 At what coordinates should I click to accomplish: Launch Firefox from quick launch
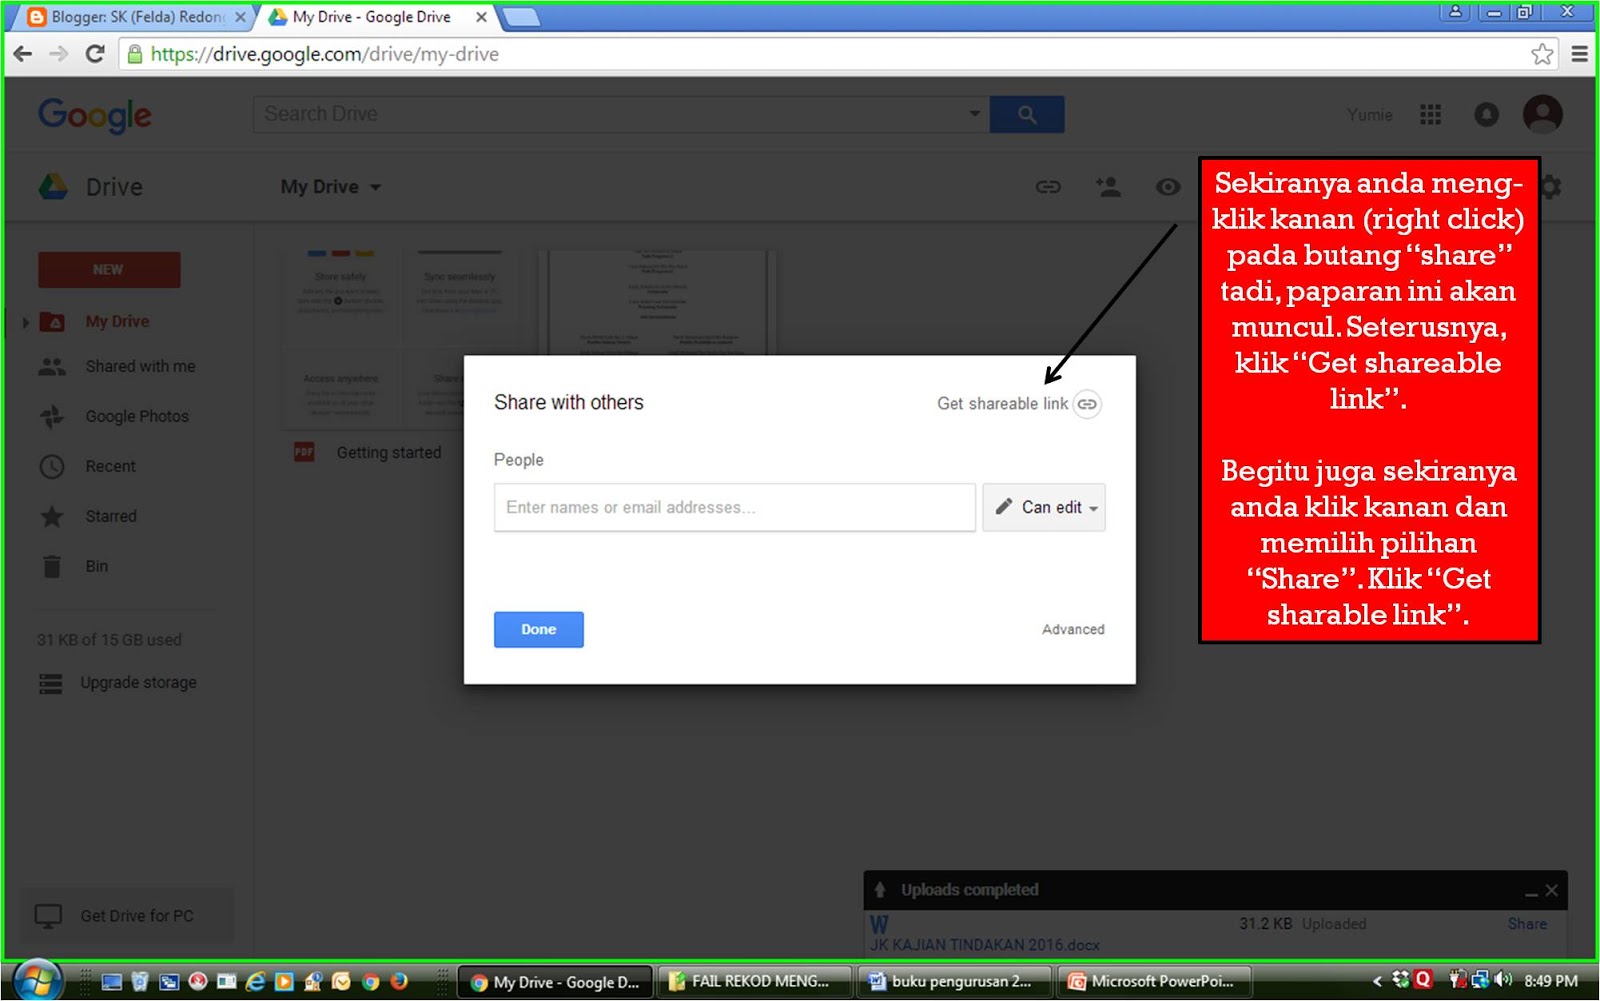399,982
